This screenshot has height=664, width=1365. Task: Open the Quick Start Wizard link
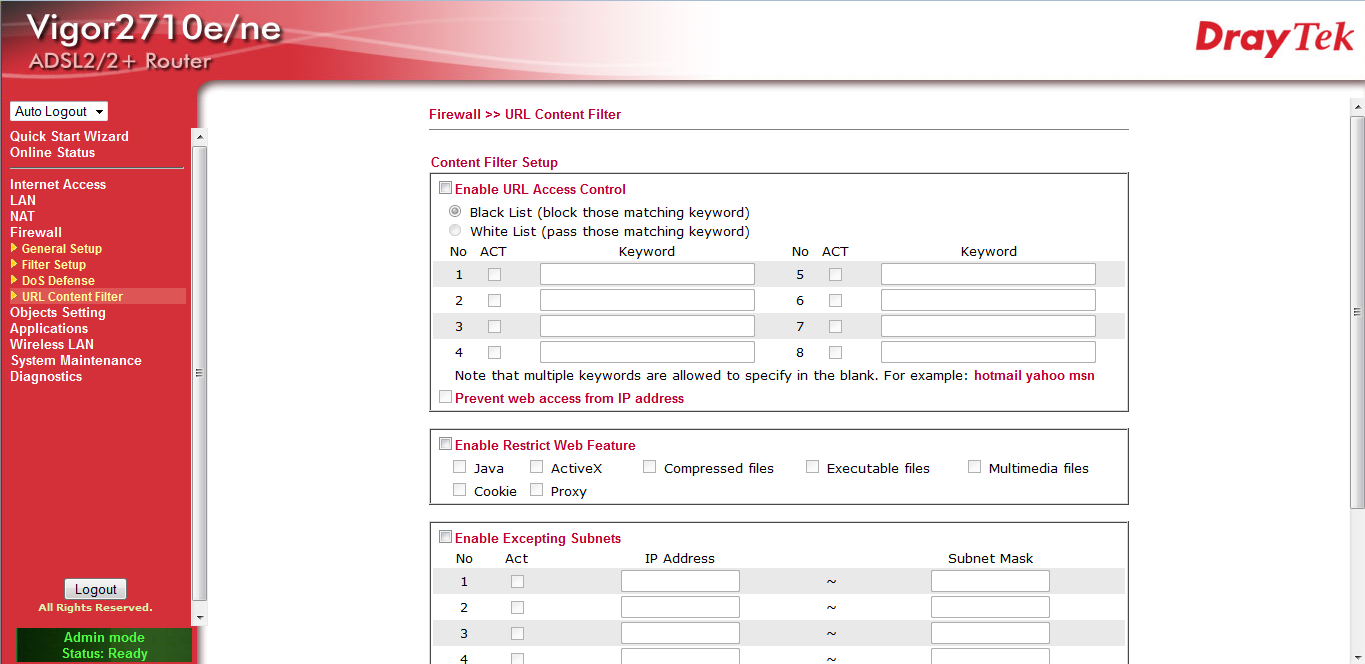click(69, 136)
